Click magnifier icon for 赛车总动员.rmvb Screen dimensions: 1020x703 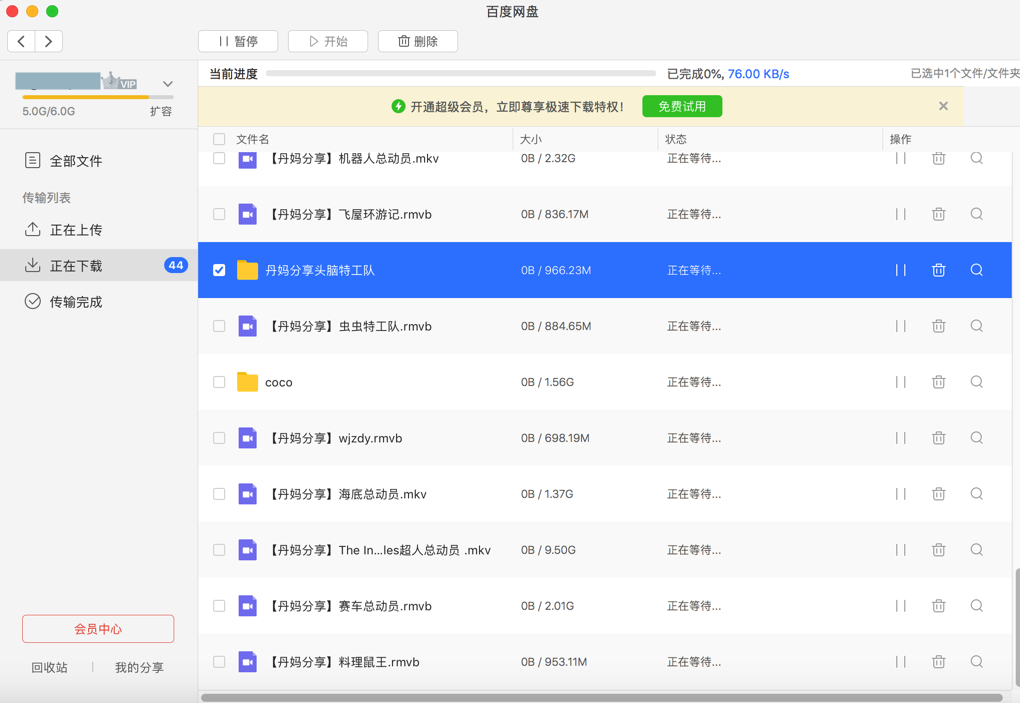point(976,605)
